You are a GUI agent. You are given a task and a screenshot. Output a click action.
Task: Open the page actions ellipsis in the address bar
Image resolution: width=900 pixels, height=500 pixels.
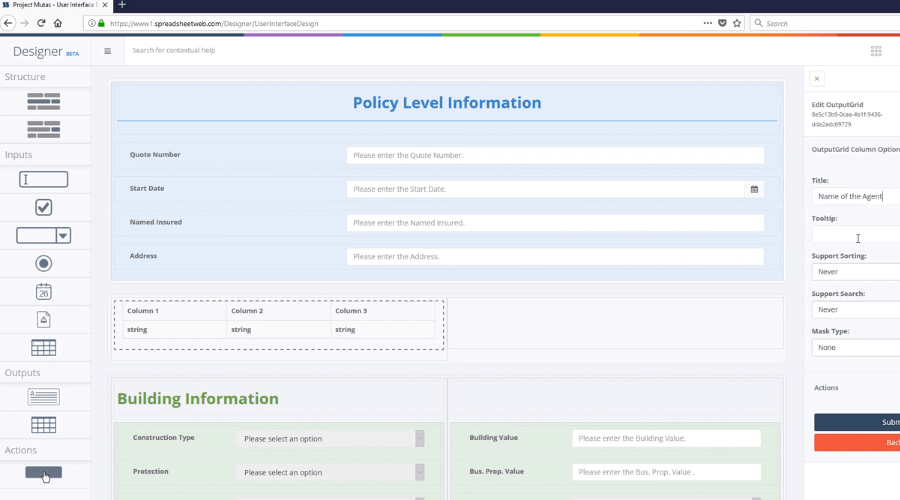(708, 23)
